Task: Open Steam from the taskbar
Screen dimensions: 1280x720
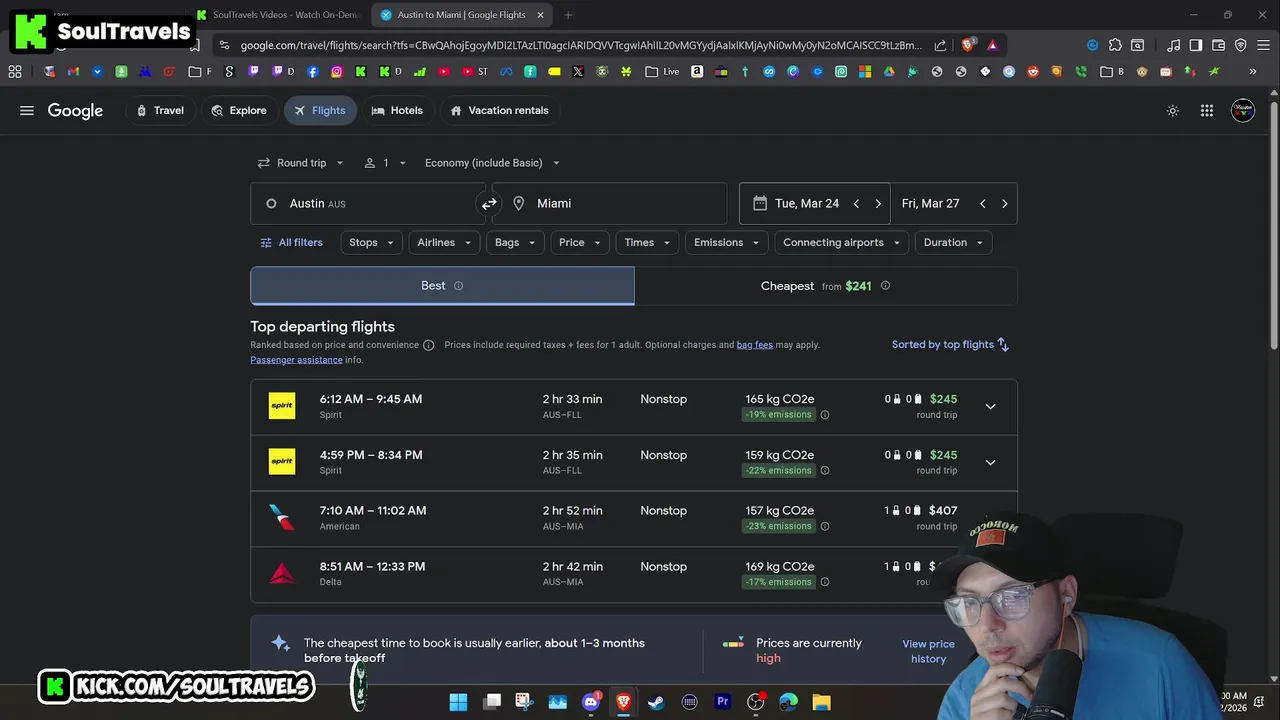Action: [656, 702]
